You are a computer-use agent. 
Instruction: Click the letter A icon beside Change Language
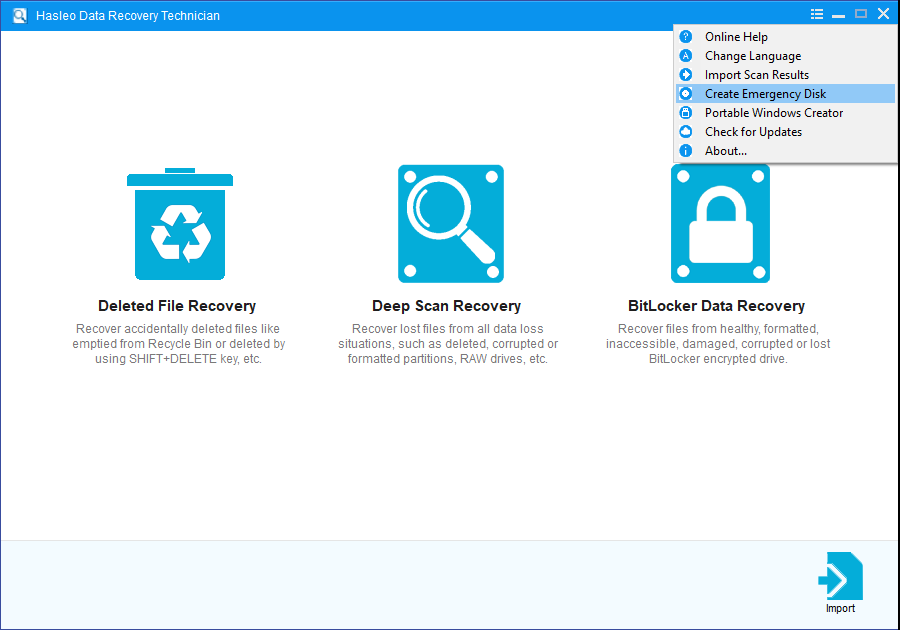coord(686,55)
